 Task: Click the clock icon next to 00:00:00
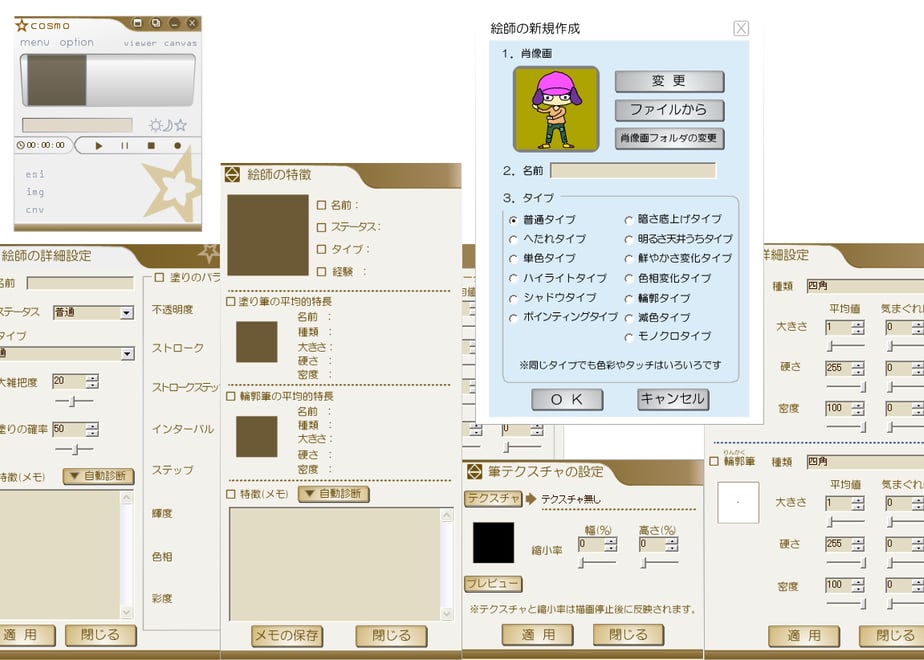point(21,145)
